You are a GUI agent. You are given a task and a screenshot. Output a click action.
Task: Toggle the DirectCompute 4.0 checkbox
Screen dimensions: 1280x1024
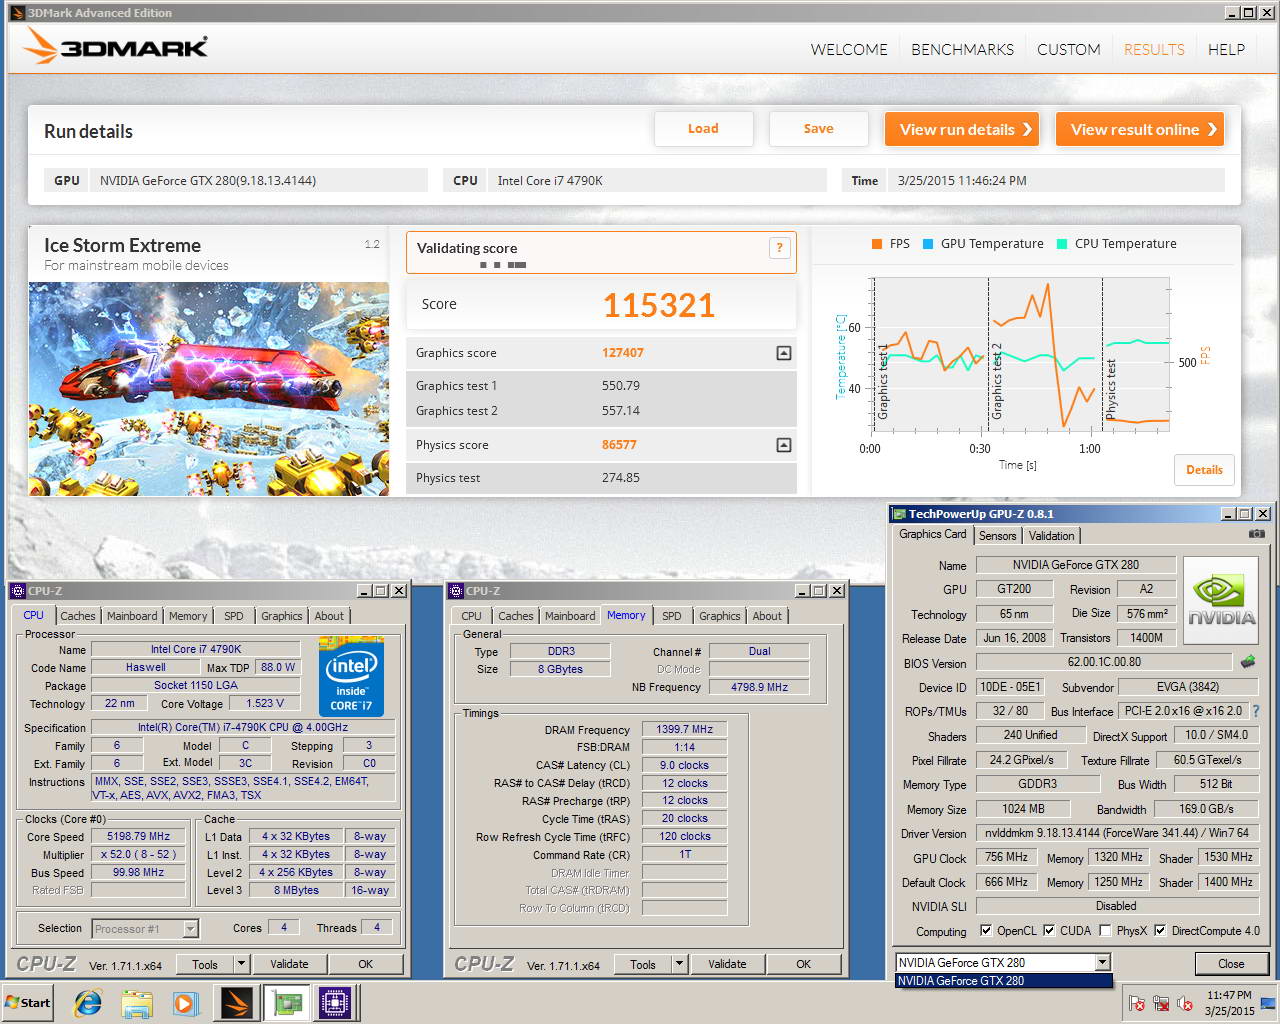tap(1160, 930)
